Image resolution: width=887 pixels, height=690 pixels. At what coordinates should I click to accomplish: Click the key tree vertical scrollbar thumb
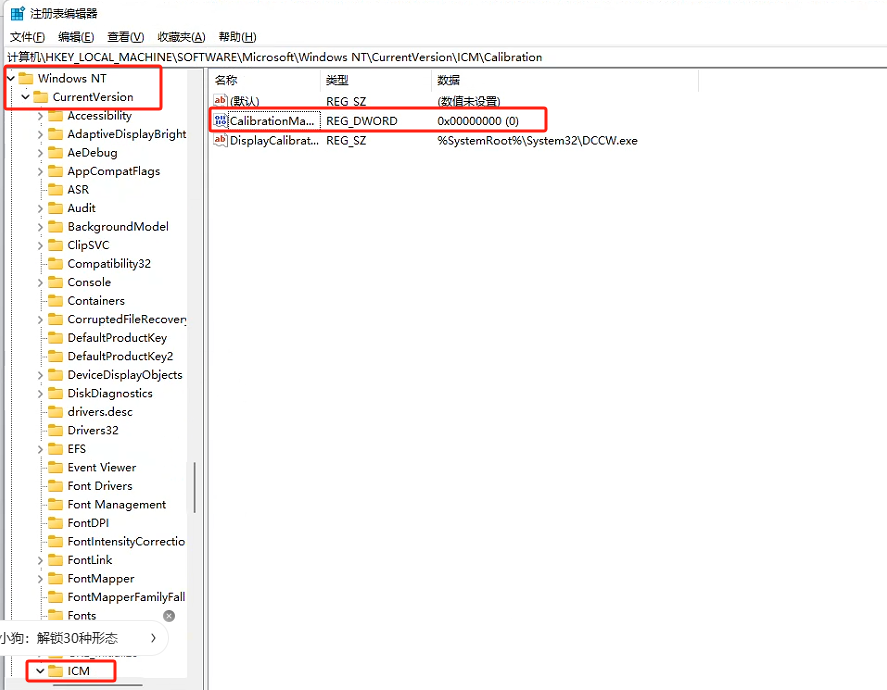click(x=195, y=488)
